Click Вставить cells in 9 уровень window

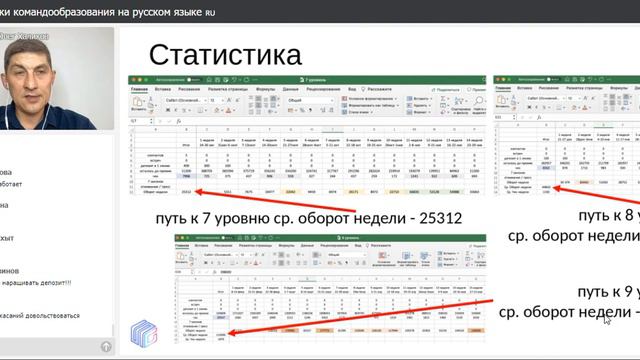point(448,253)
